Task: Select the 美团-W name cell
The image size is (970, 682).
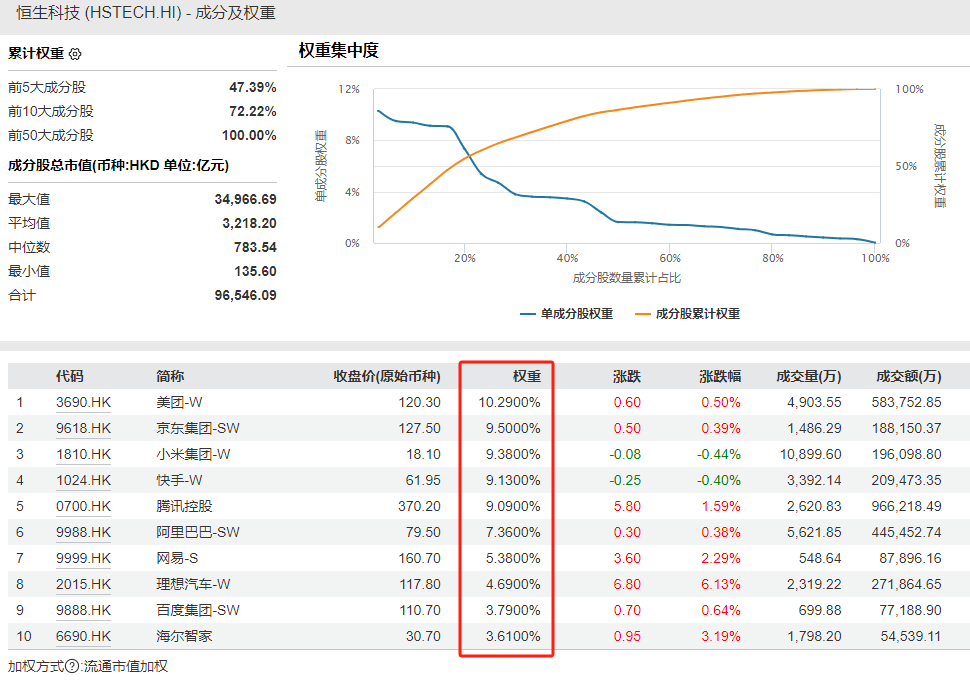Action: pos(179,402)
